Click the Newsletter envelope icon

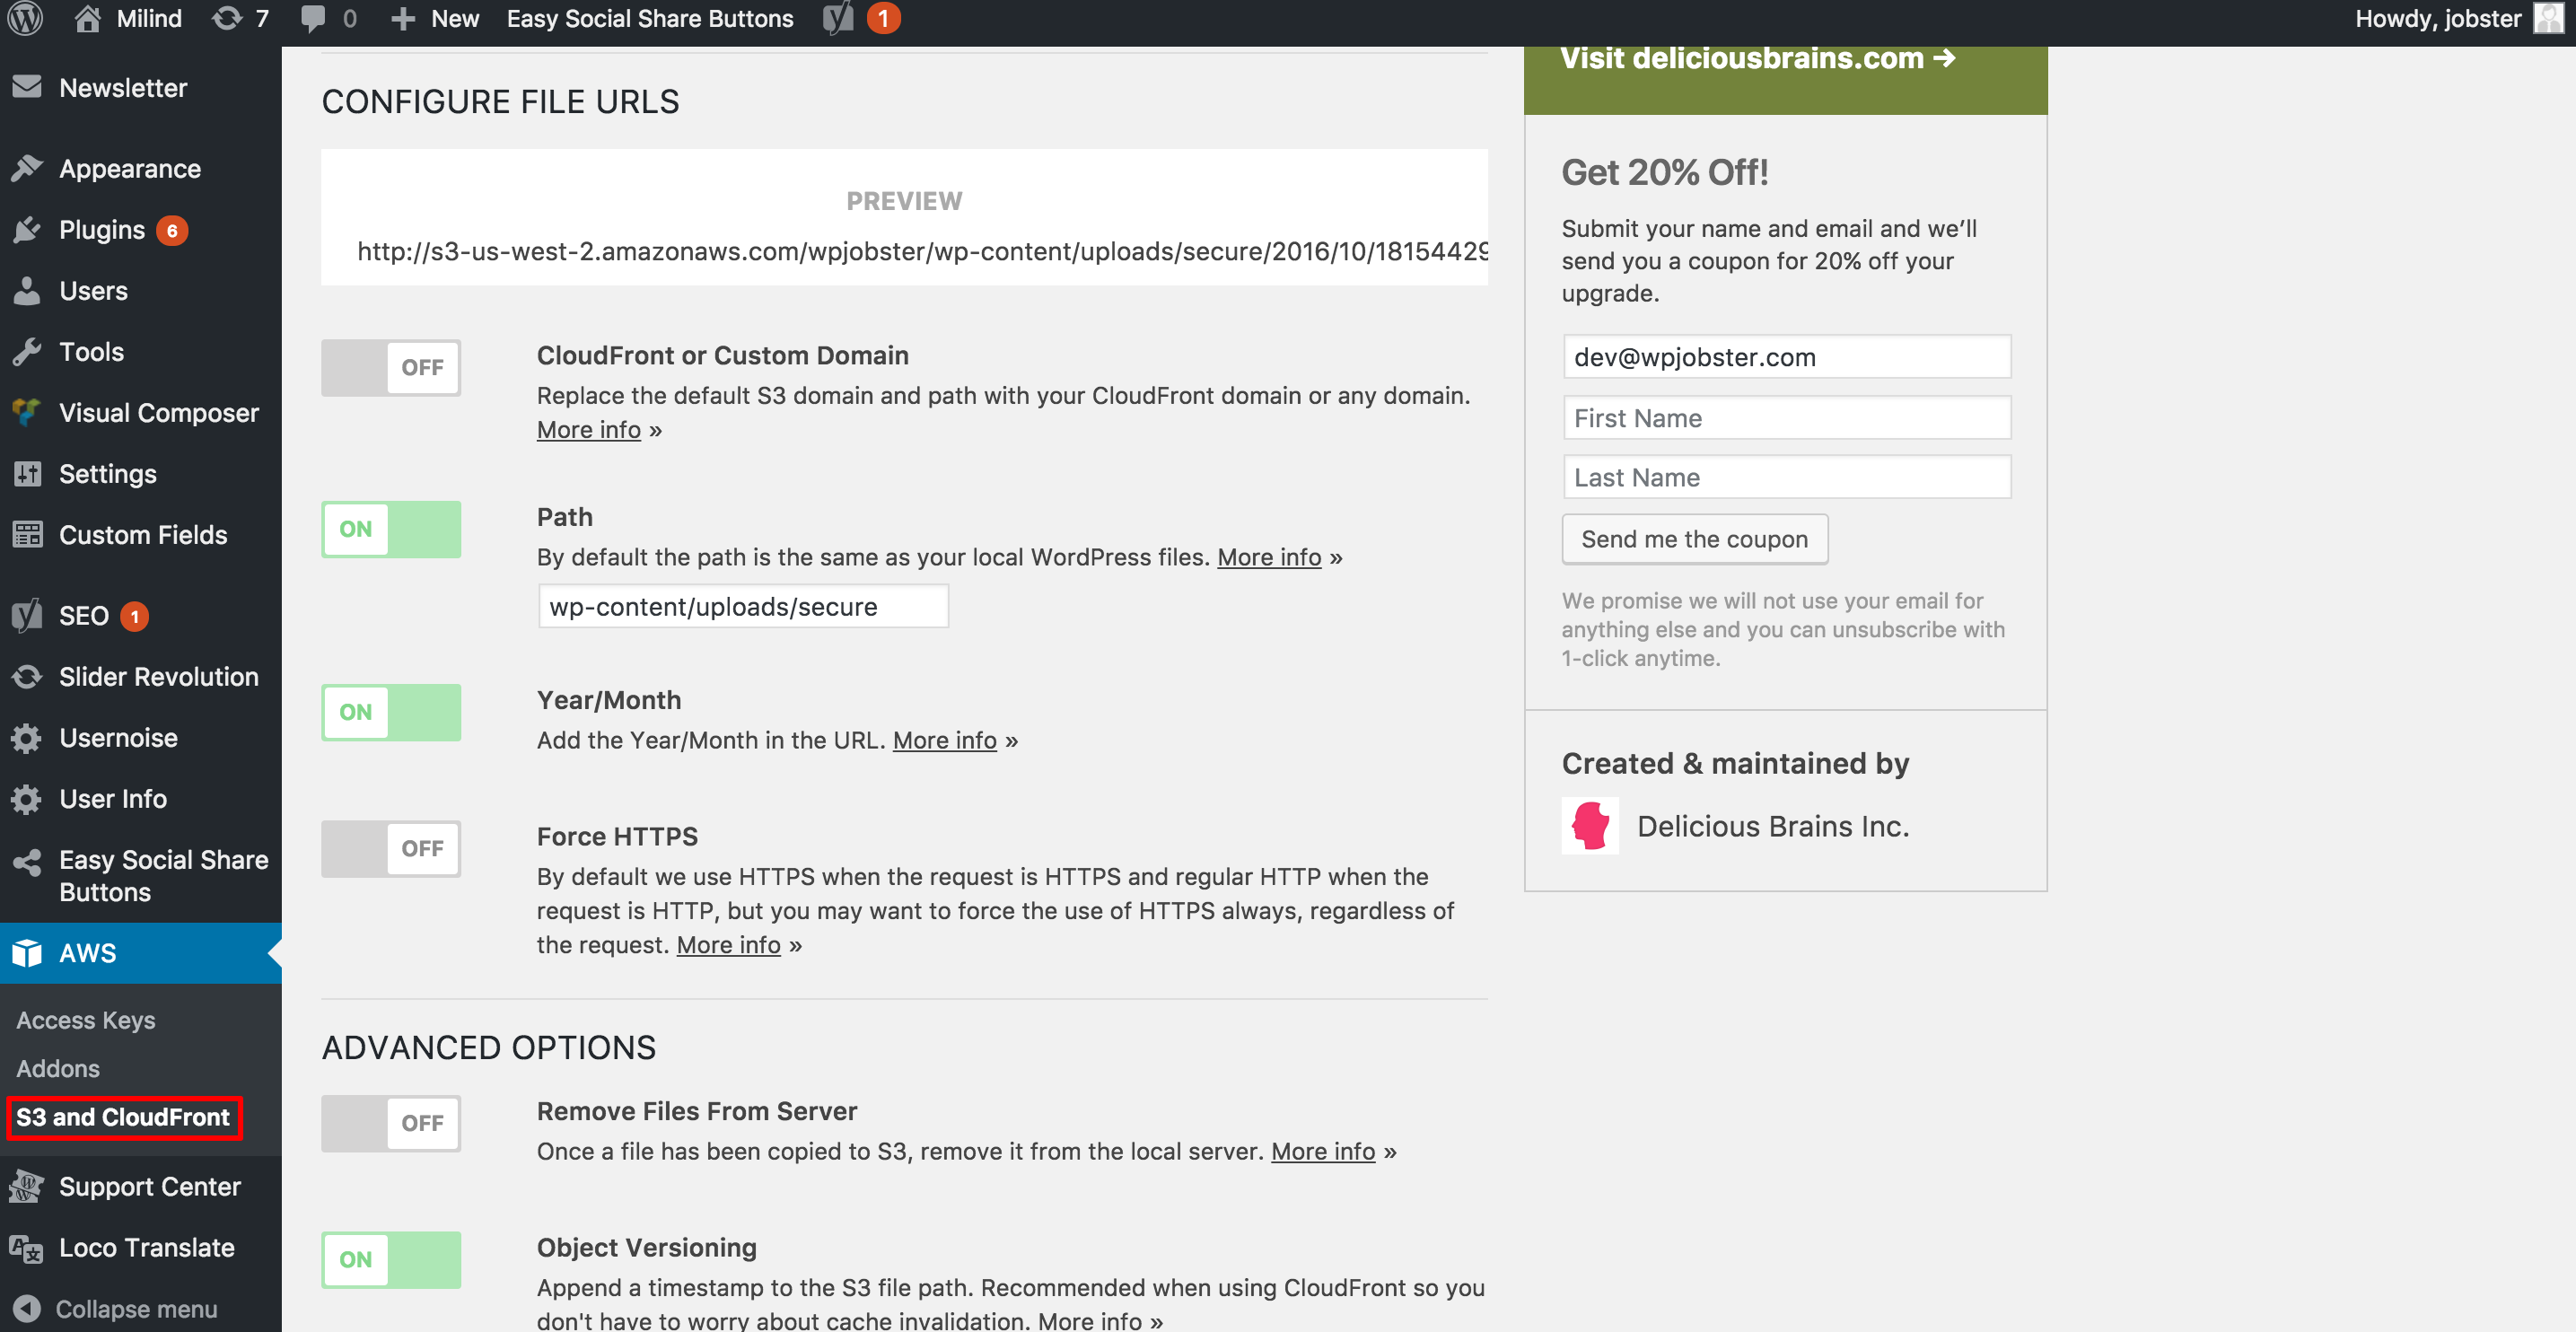tap(27, 87)
